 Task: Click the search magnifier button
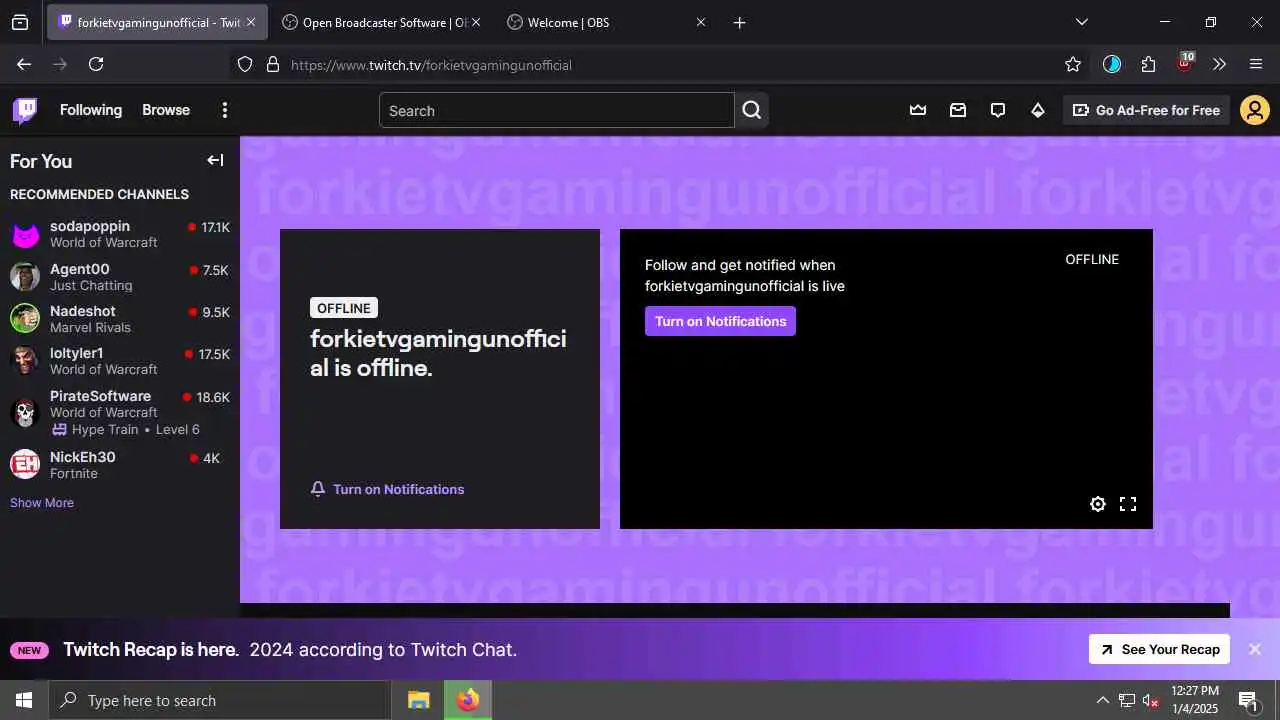point(752,110)
